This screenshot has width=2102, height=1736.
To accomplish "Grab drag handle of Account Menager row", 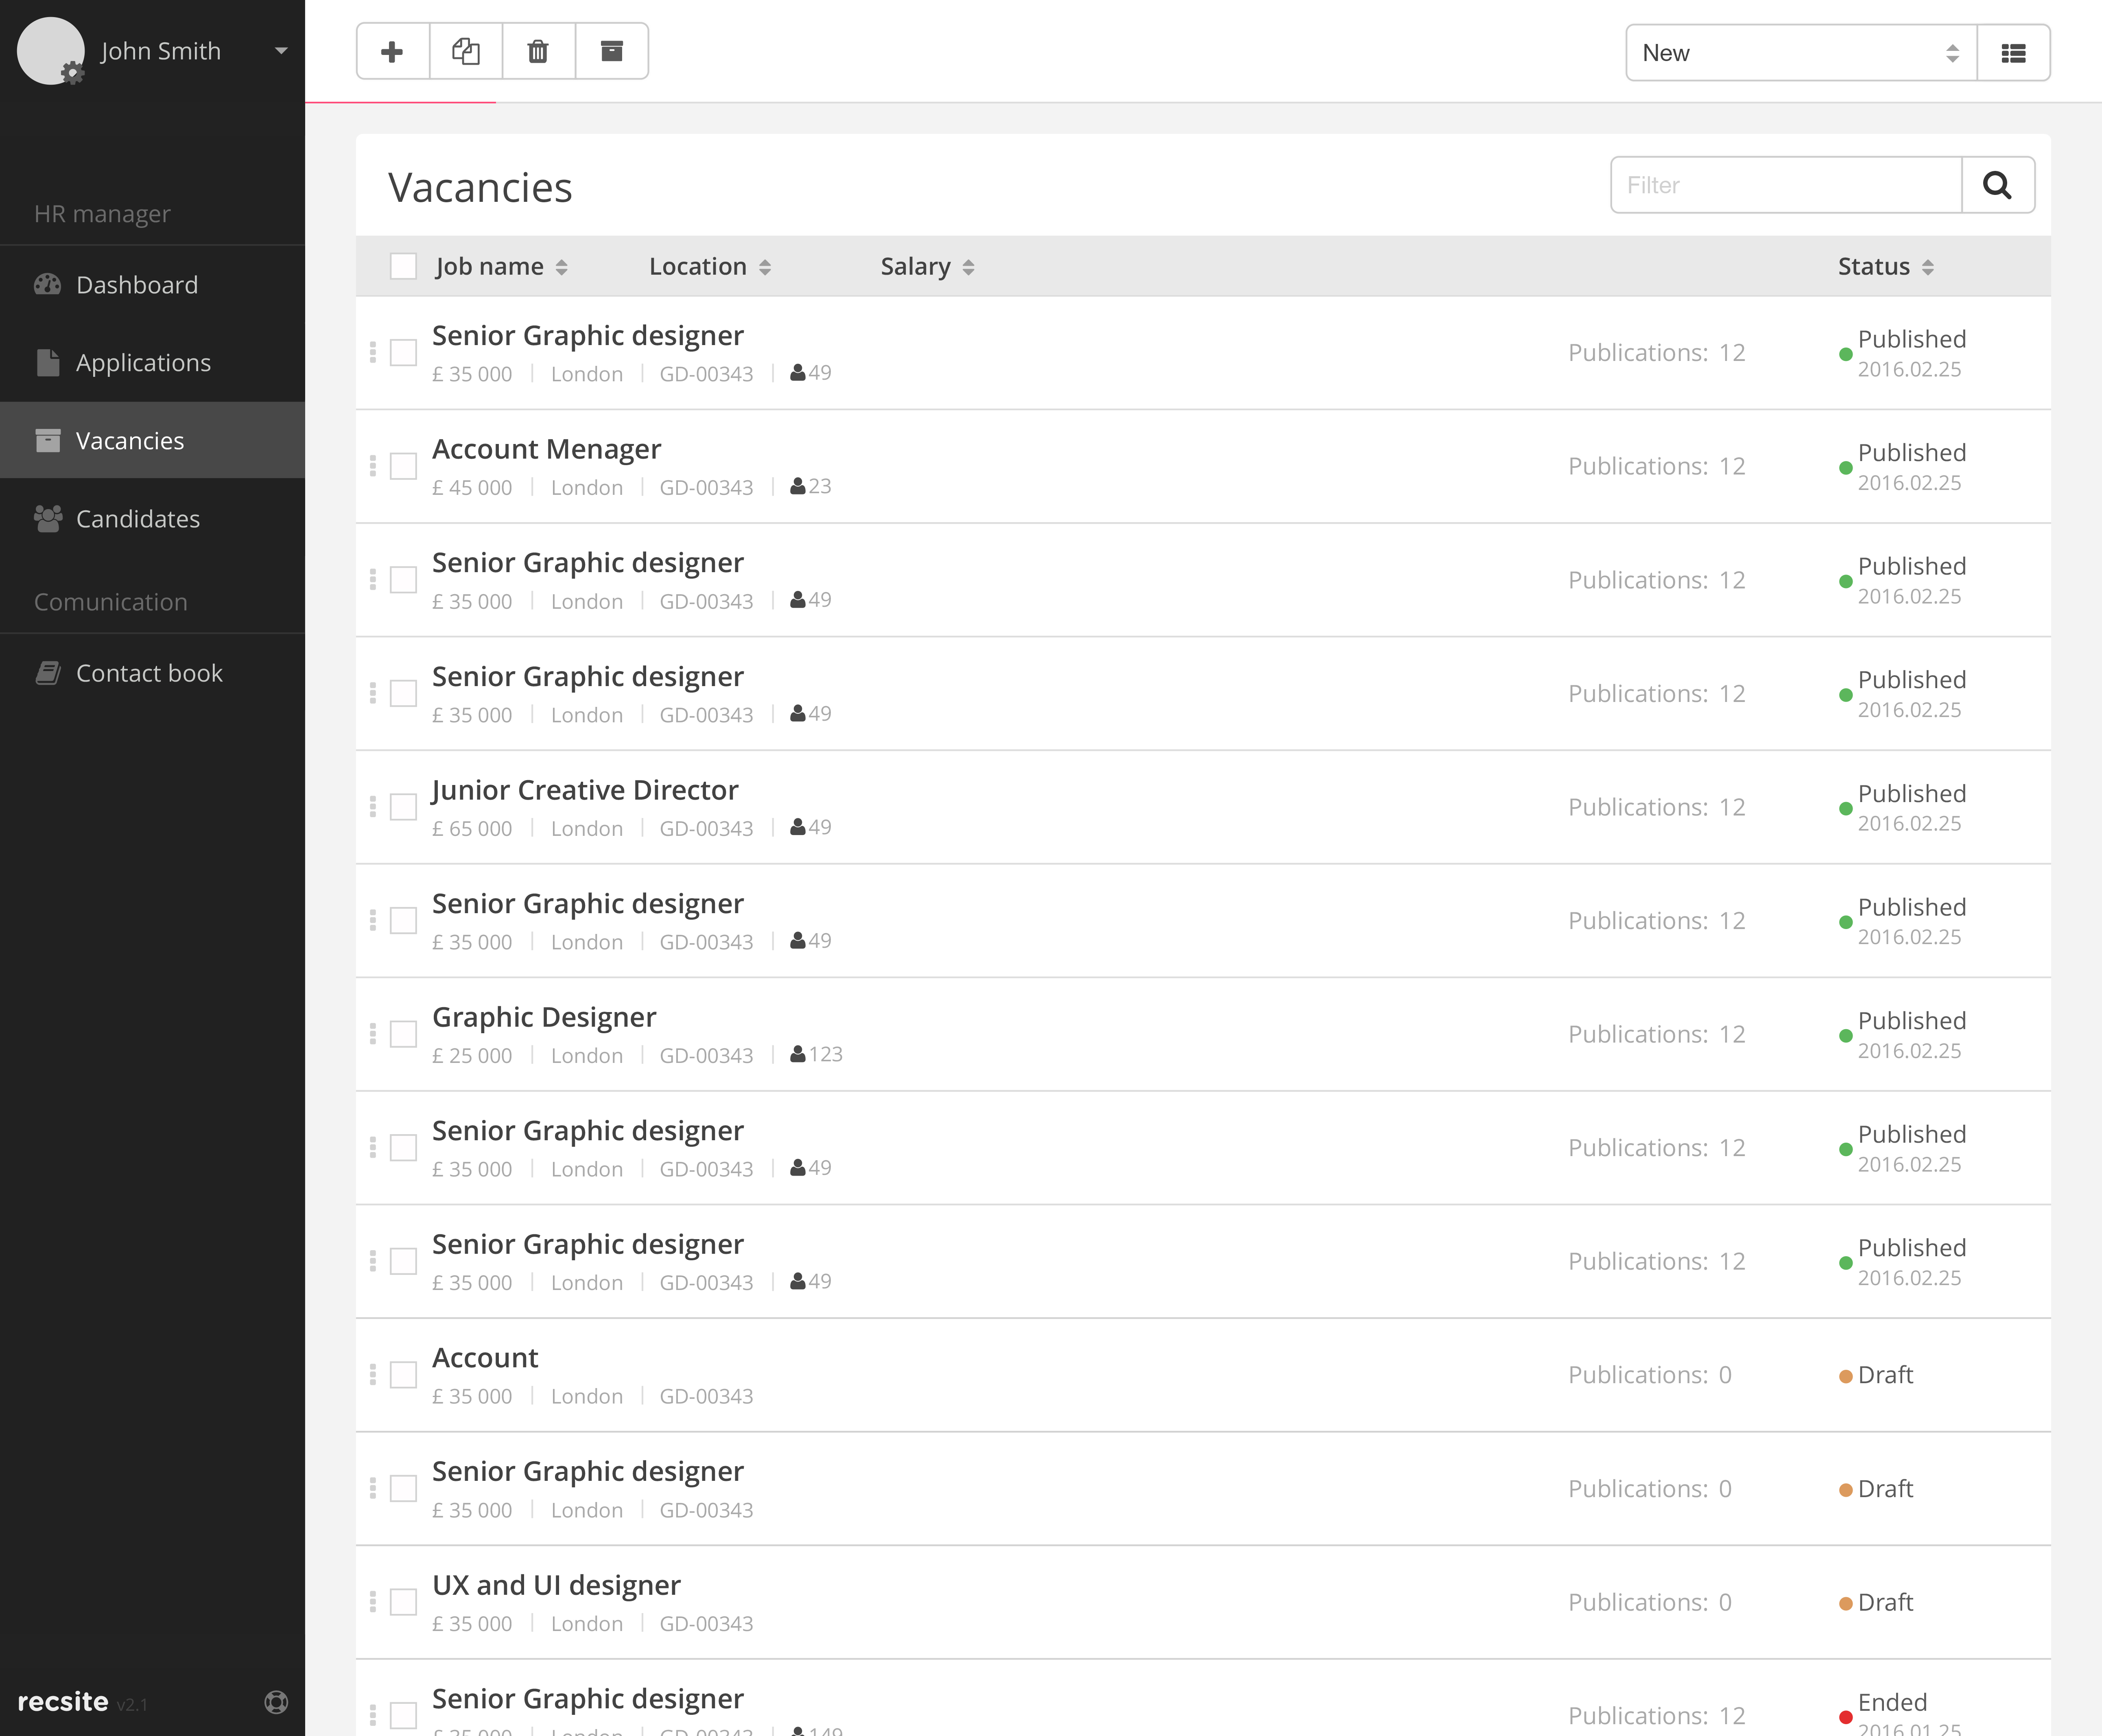I will [373, 466].
